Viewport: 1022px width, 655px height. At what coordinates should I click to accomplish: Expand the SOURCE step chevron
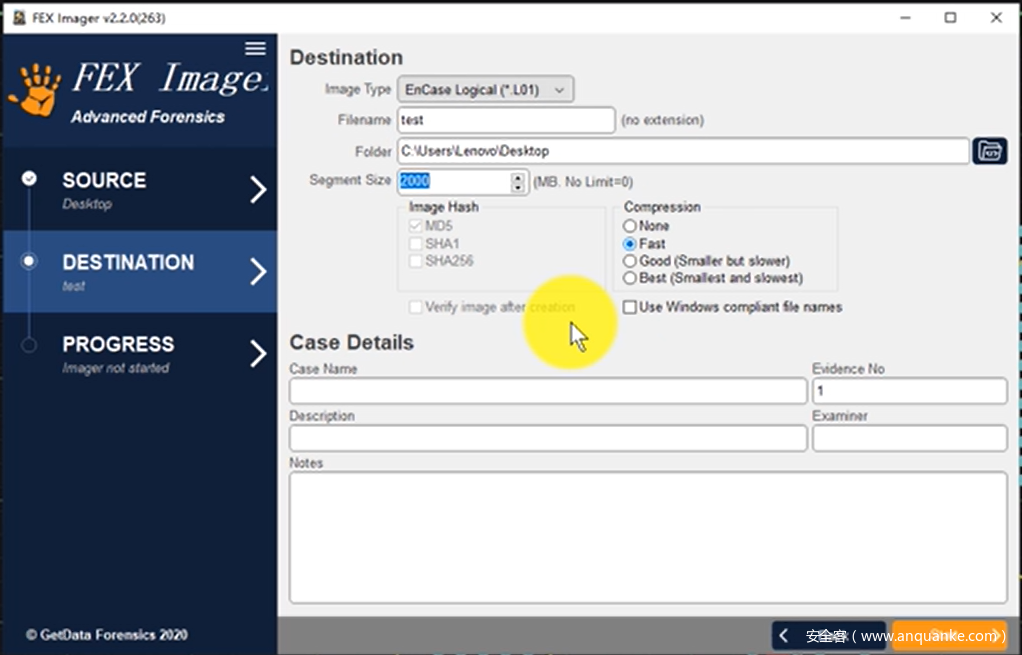point(259,190)
